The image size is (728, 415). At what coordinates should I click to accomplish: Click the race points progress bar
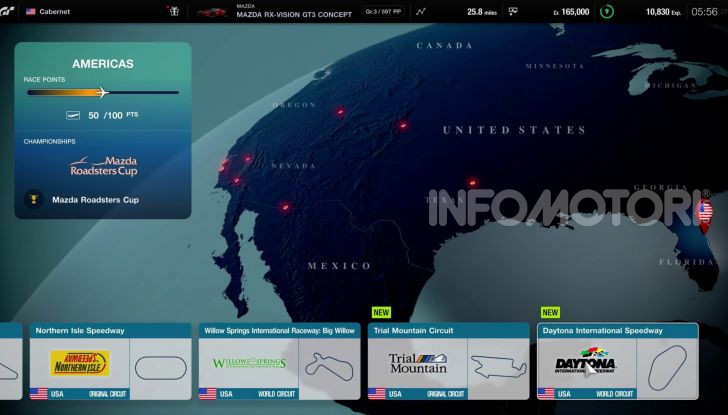coord(103,93)
